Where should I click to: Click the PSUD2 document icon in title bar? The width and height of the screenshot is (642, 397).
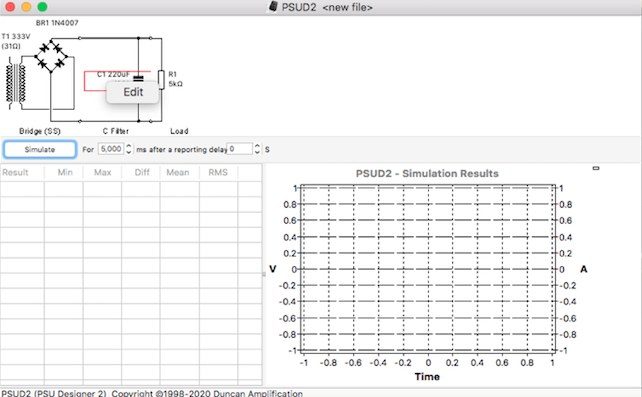(x=273, y=7)
